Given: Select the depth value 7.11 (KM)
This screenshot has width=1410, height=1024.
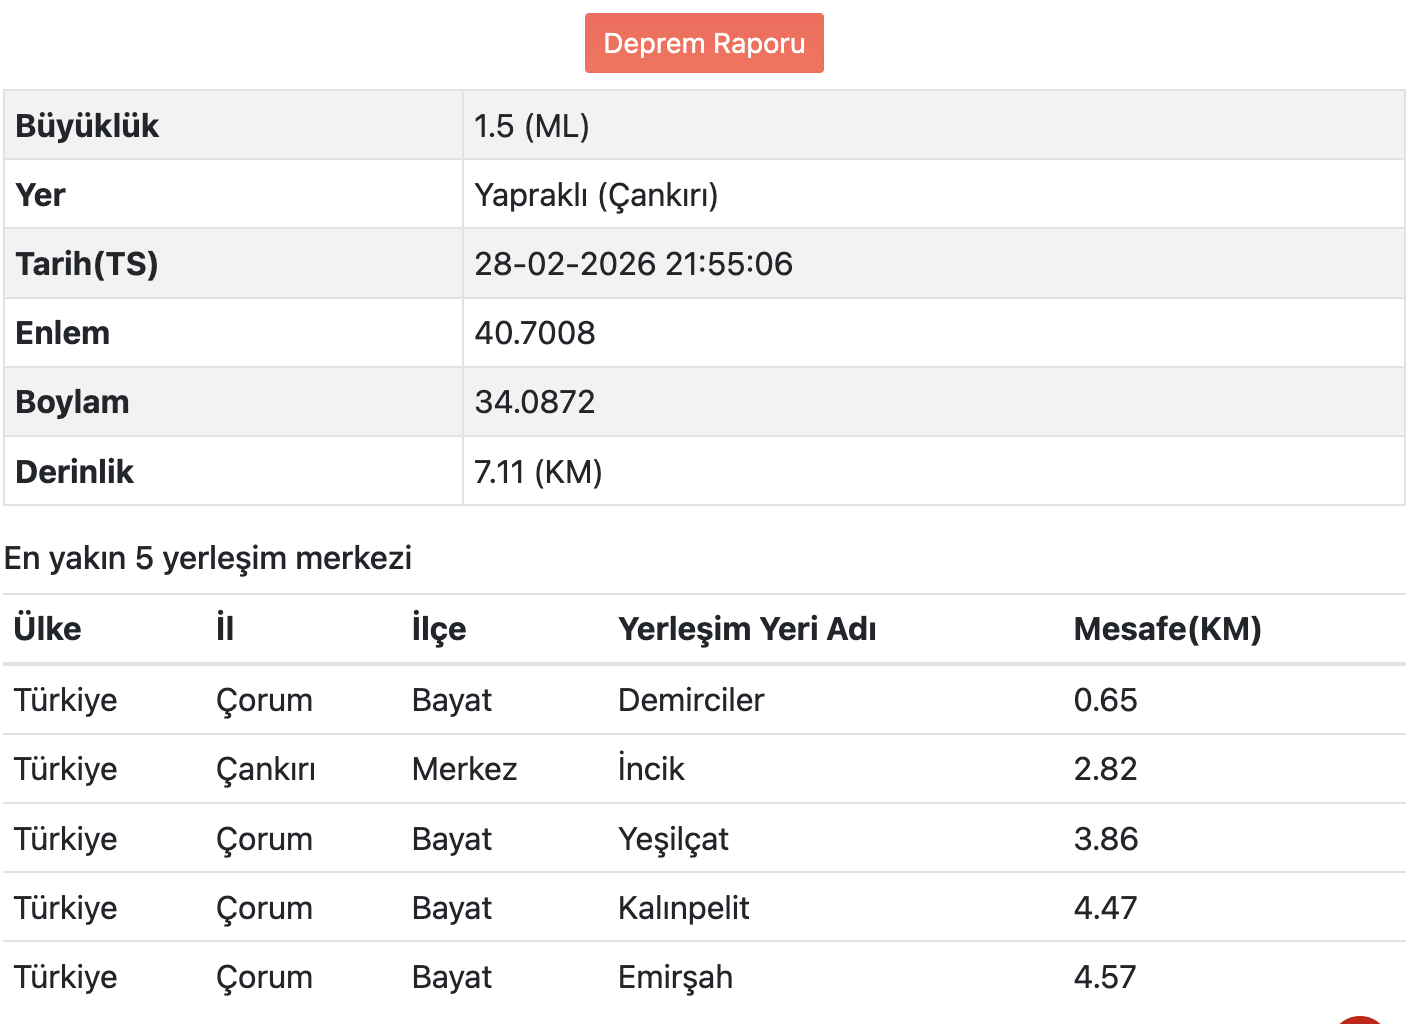Looking at the screenshot, I should pos(538,472).
